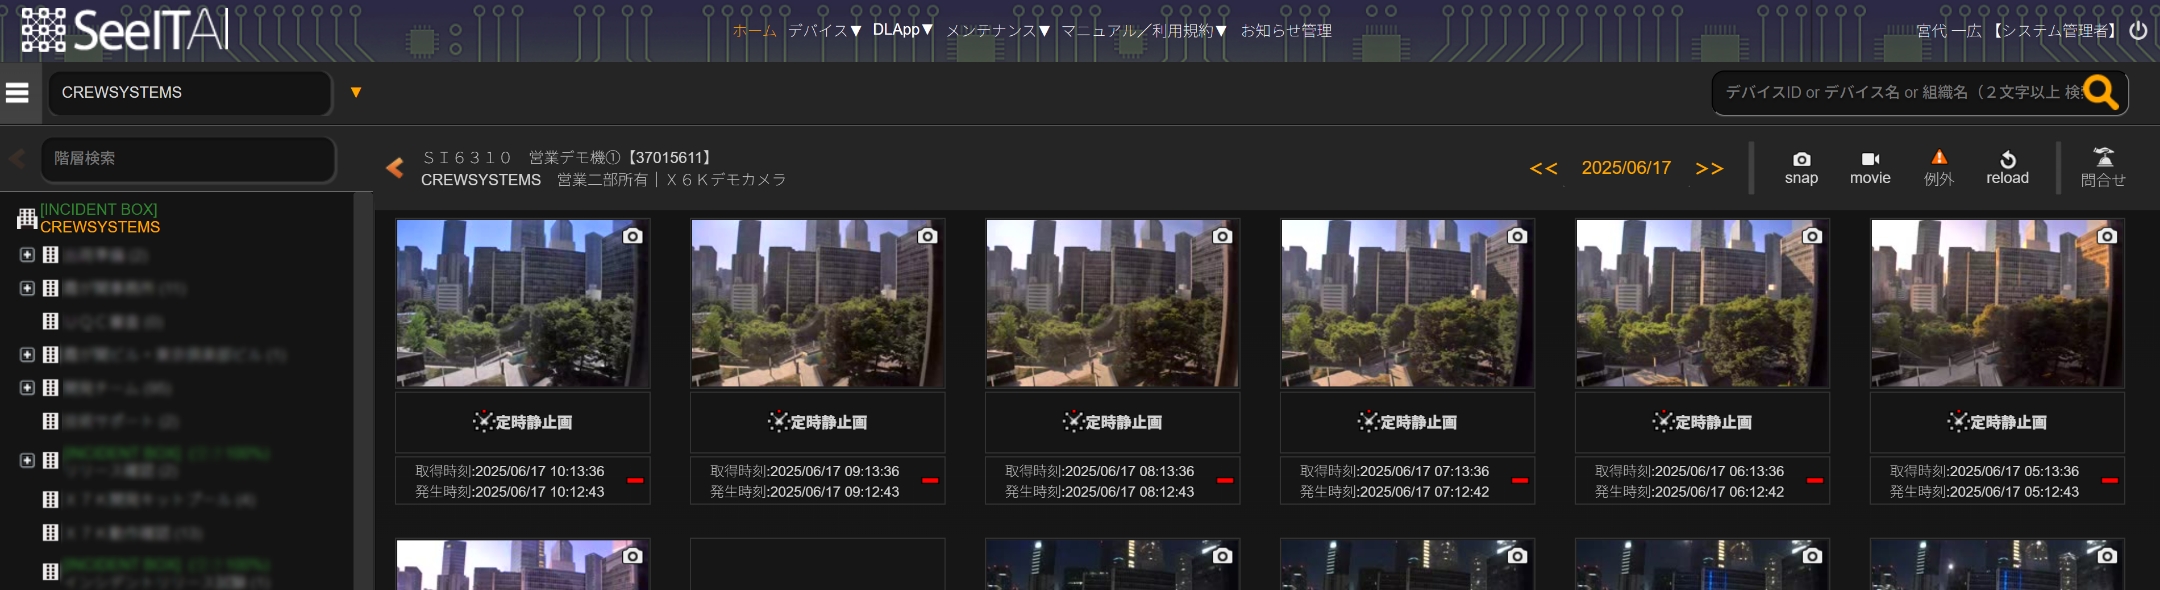Click the red marker on 09:13:36 entry

pos(929,481)
